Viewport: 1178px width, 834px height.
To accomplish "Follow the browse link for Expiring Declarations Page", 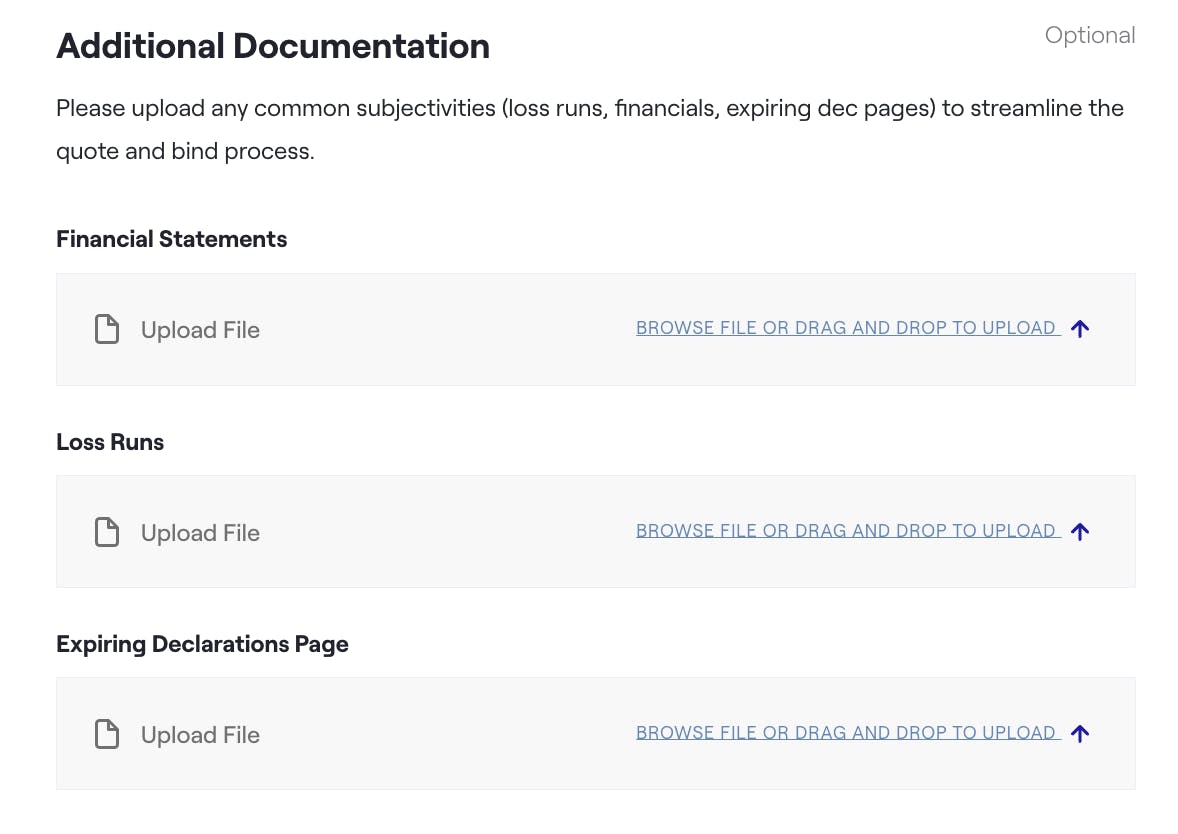I will (846, 733).
